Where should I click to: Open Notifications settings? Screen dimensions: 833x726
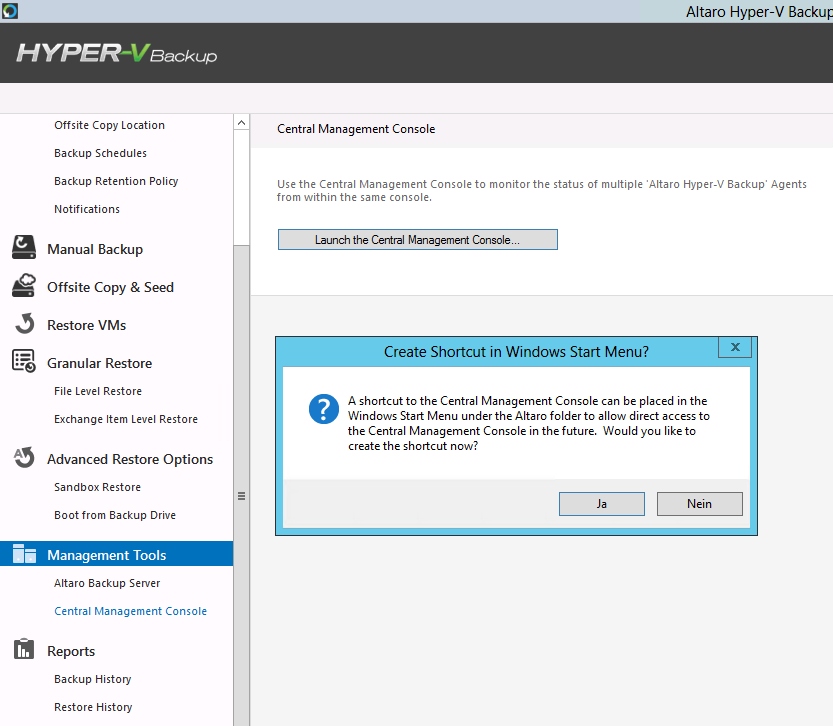coord(87,209)
